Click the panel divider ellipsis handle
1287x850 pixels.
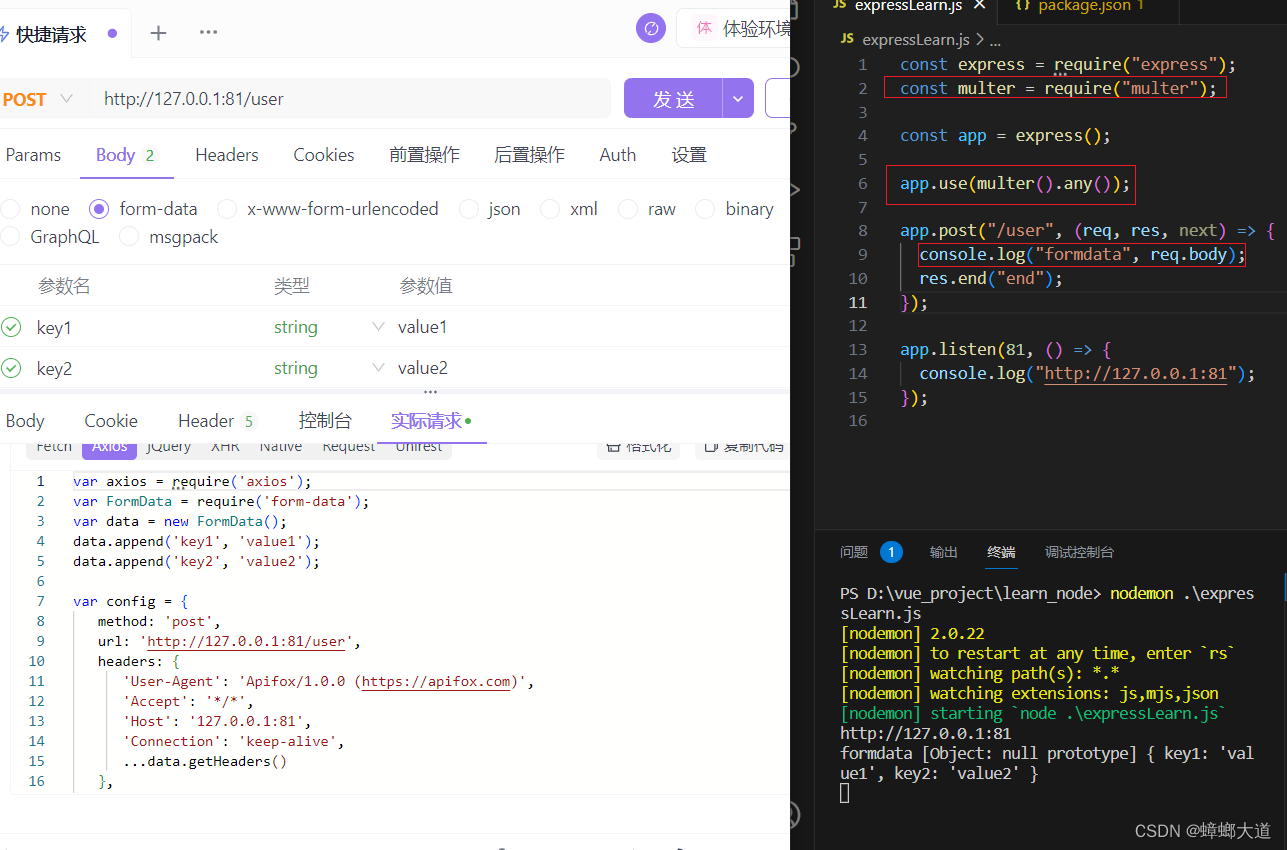point(431,392)
